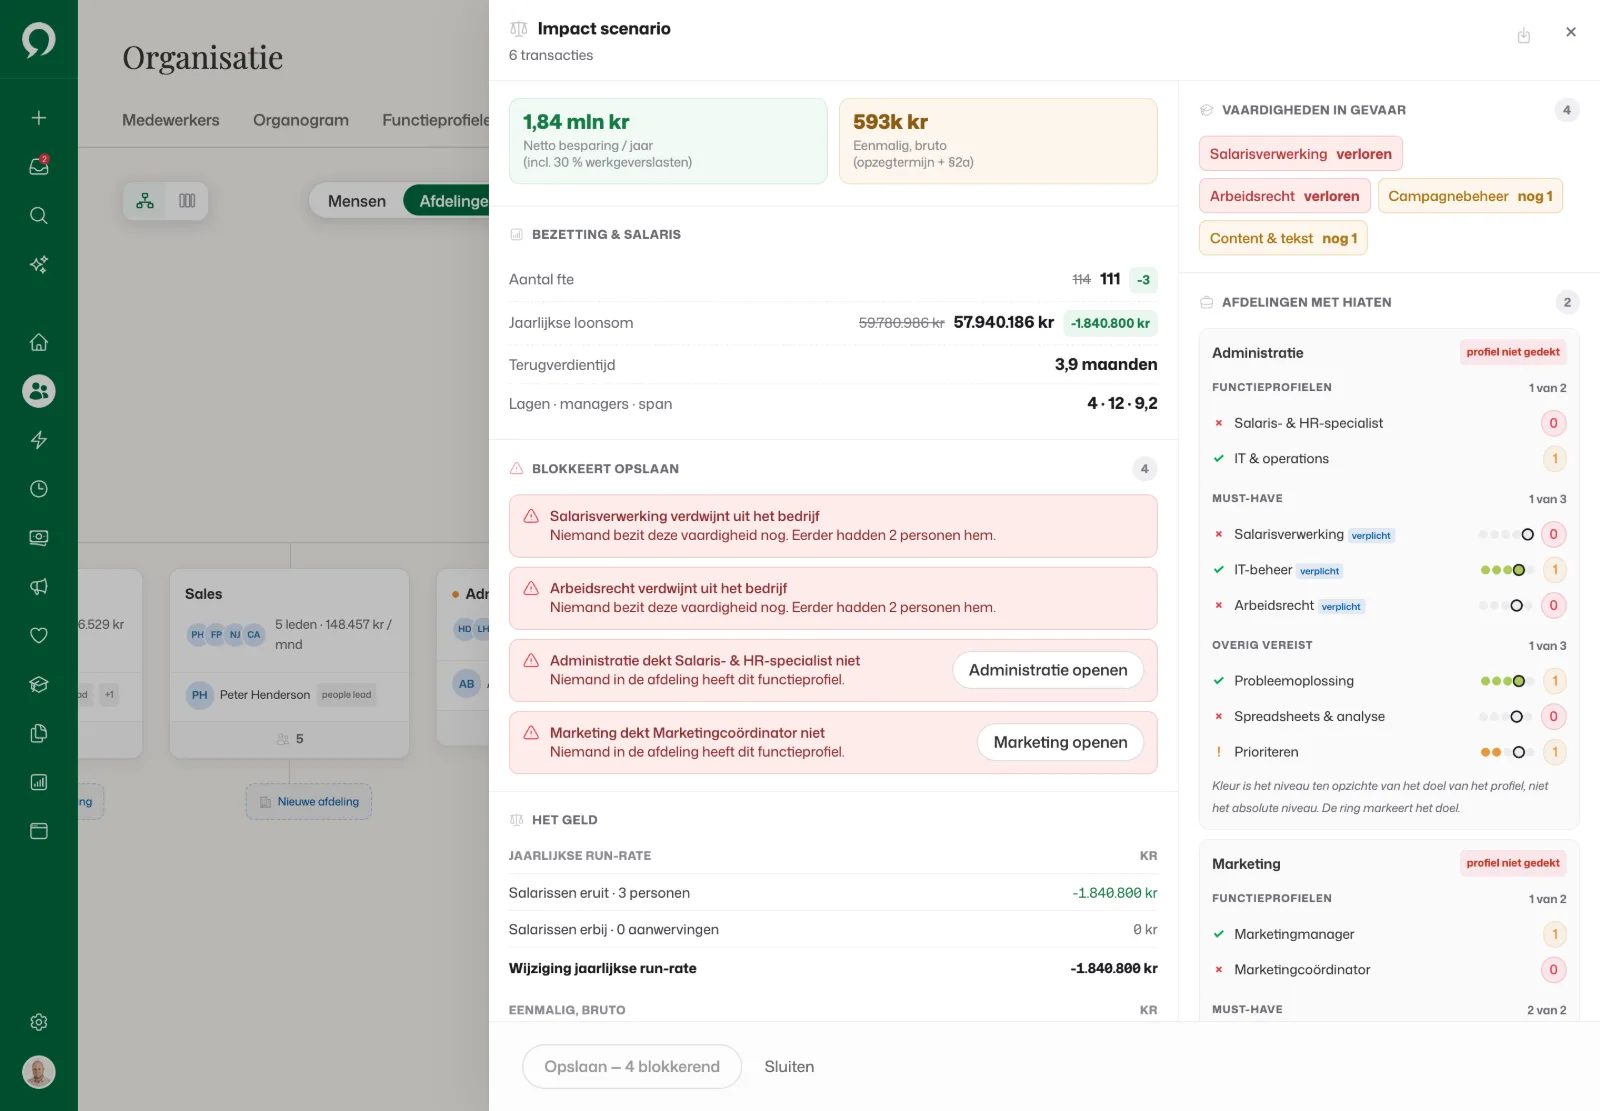Click Opslaan – 4 blokkerend button
Image resolution: width=1600 pixels, height=1111 pixels.
632,1067
